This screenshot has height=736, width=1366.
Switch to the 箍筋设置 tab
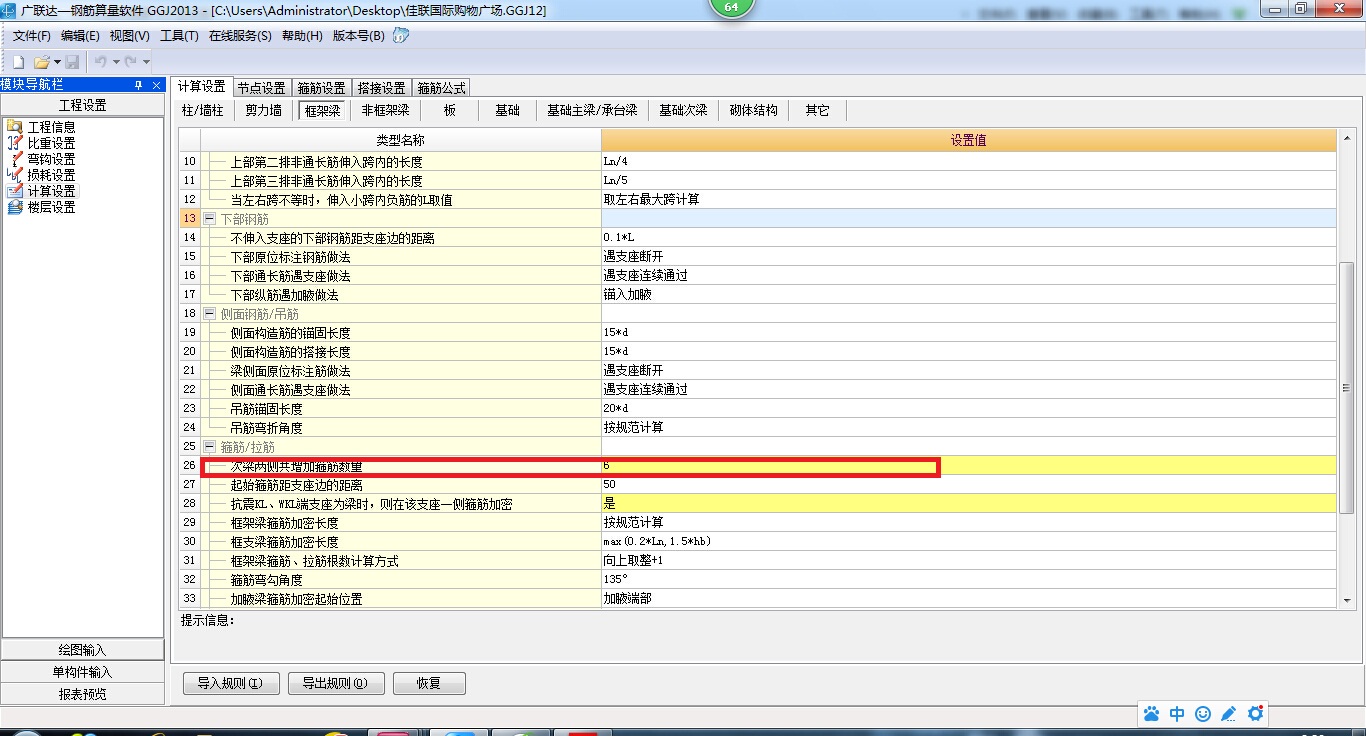tap(322, 88)
